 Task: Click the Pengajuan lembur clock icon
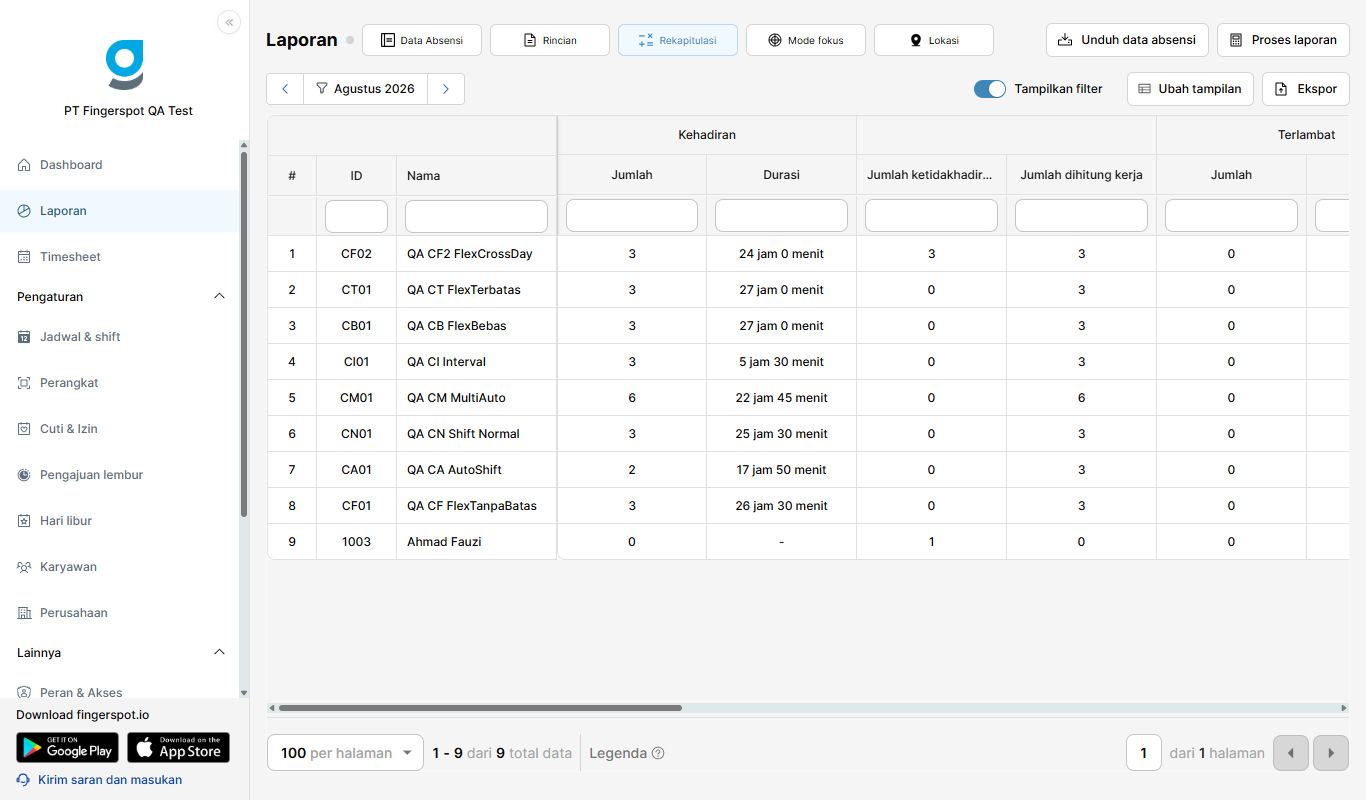(25, 475)
